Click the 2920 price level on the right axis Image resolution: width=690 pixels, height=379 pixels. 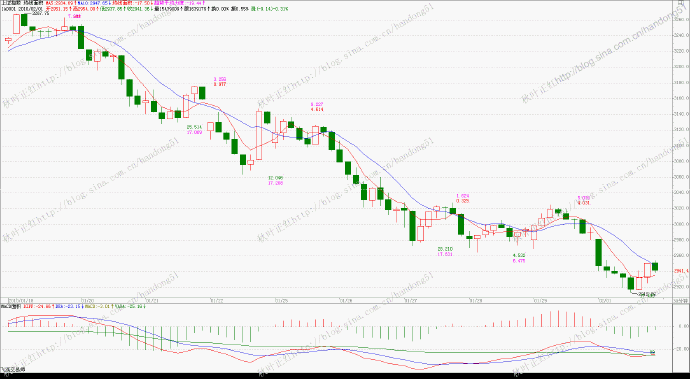682,287
